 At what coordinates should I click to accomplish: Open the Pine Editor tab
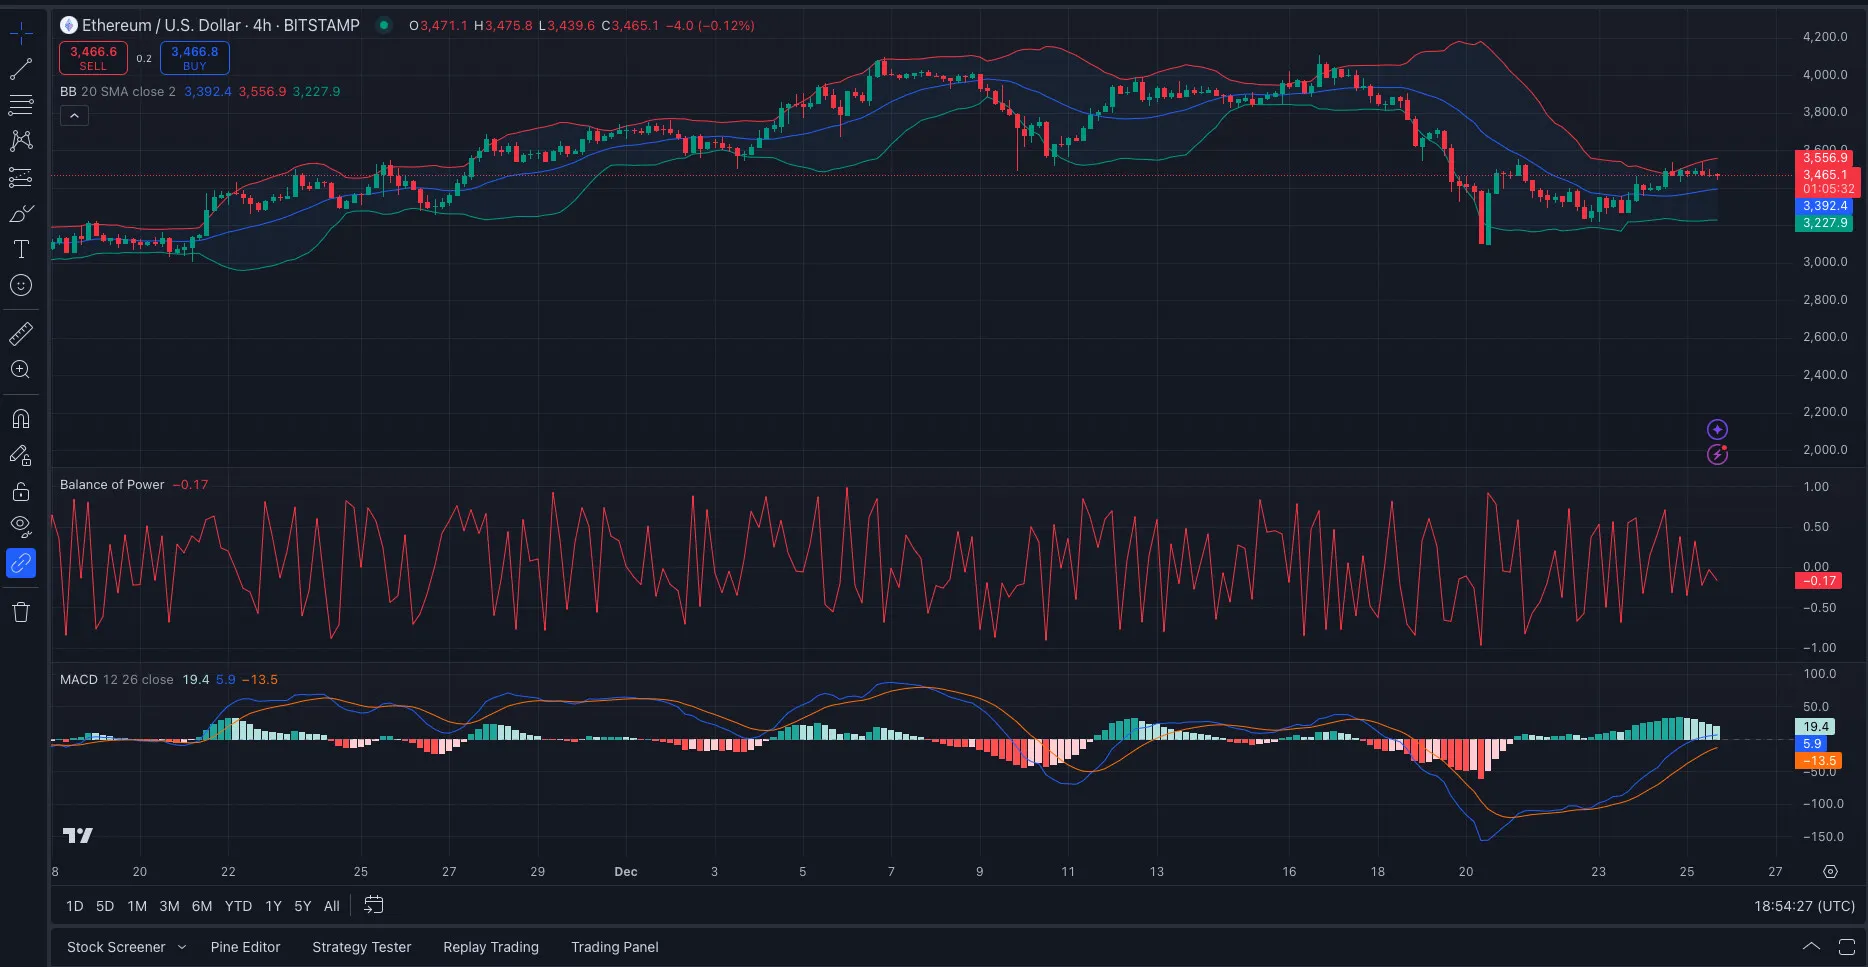point(245,947)
